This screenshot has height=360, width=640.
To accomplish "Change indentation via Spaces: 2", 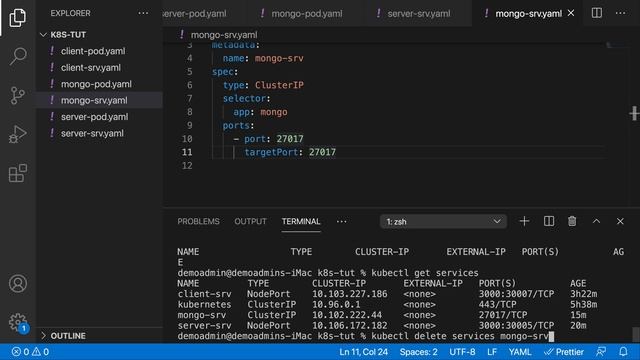I will [x=418, y=352].
